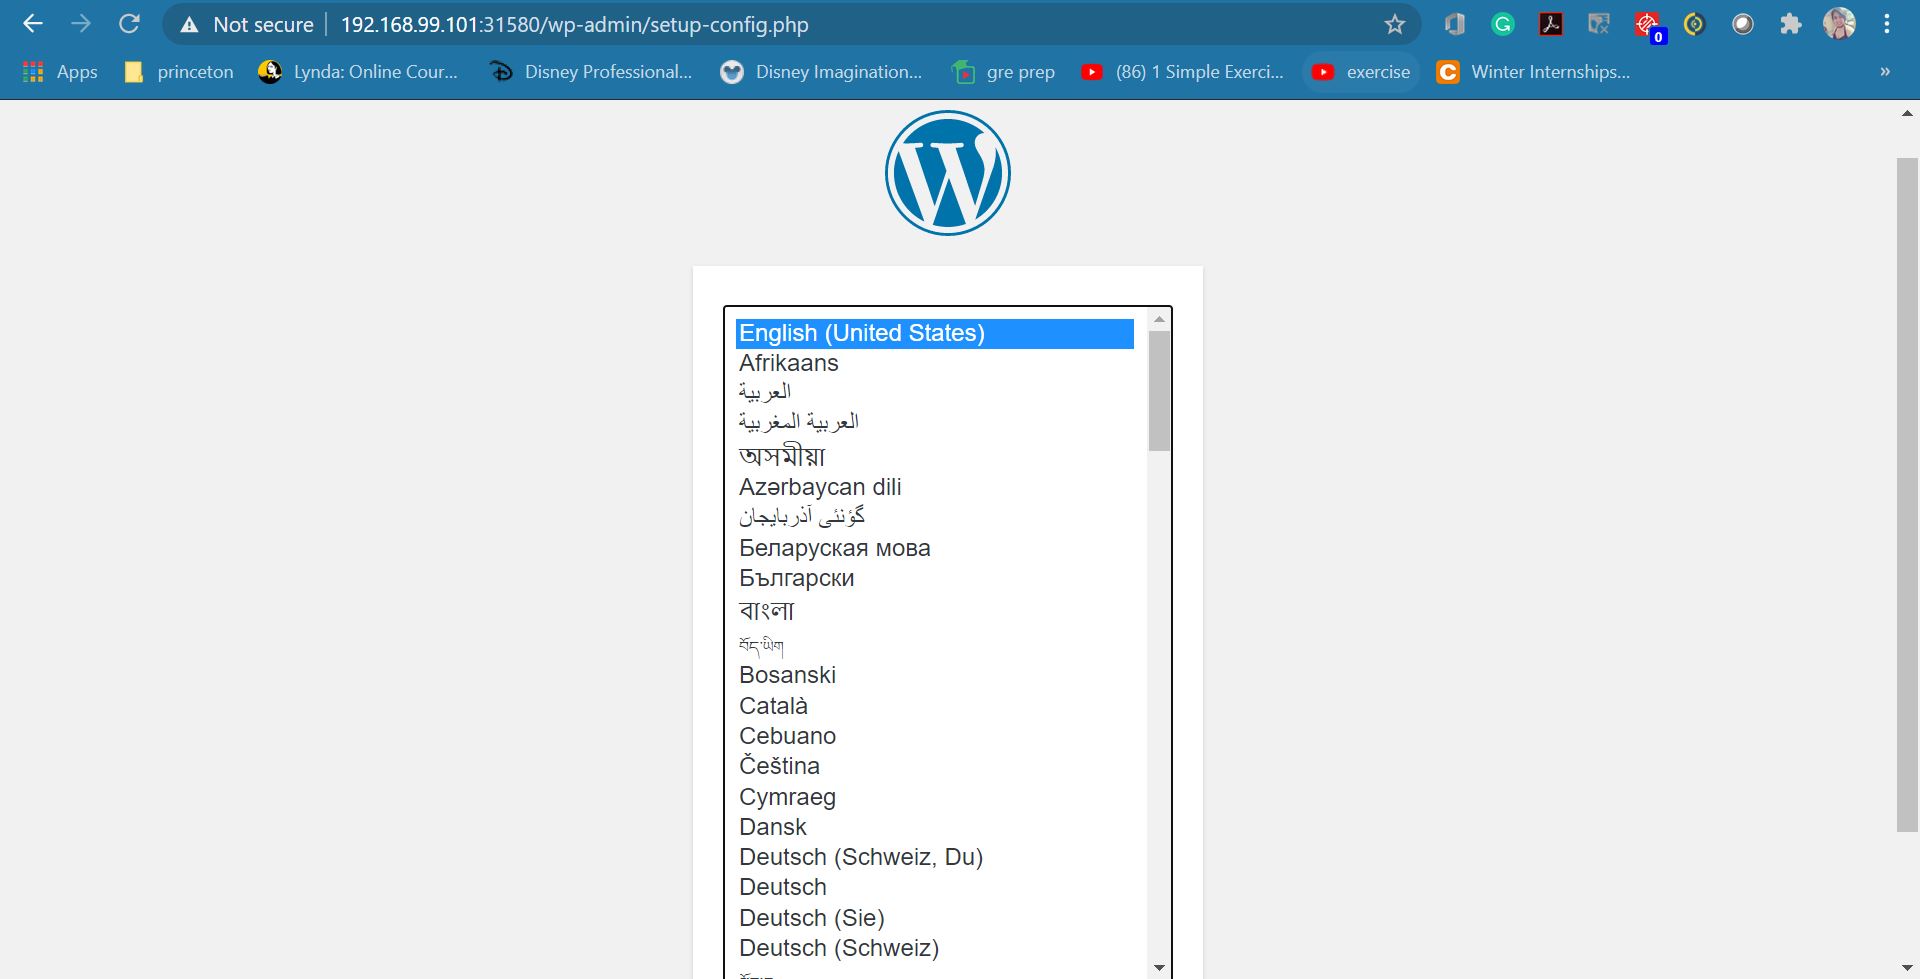This screenshot has height=979, width=1920.
Task: Click page scrollbar up arrow
Action: (x=1908, y=113)
